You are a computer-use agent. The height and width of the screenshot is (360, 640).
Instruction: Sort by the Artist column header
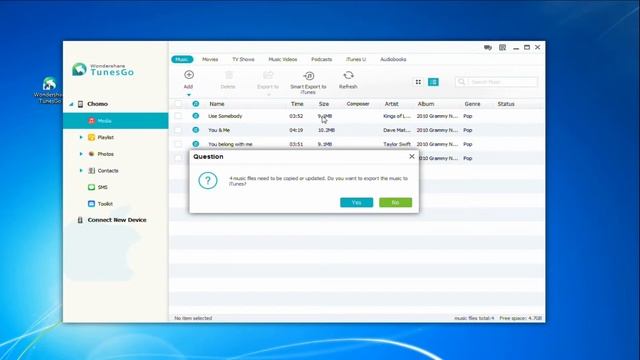click(x=391, y=104)
